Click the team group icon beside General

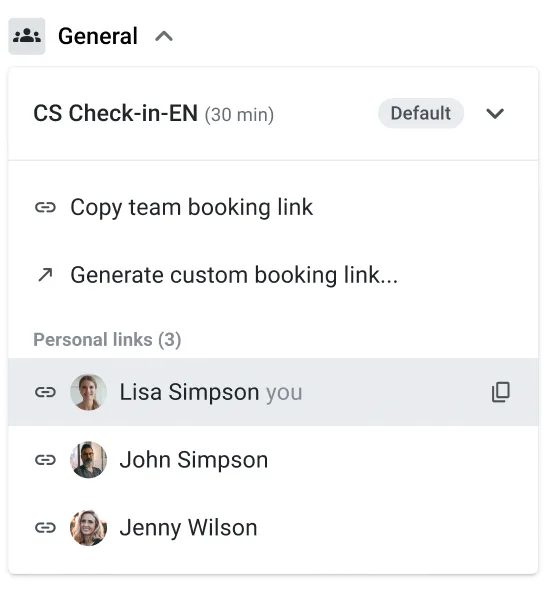[x=27, y=36]
